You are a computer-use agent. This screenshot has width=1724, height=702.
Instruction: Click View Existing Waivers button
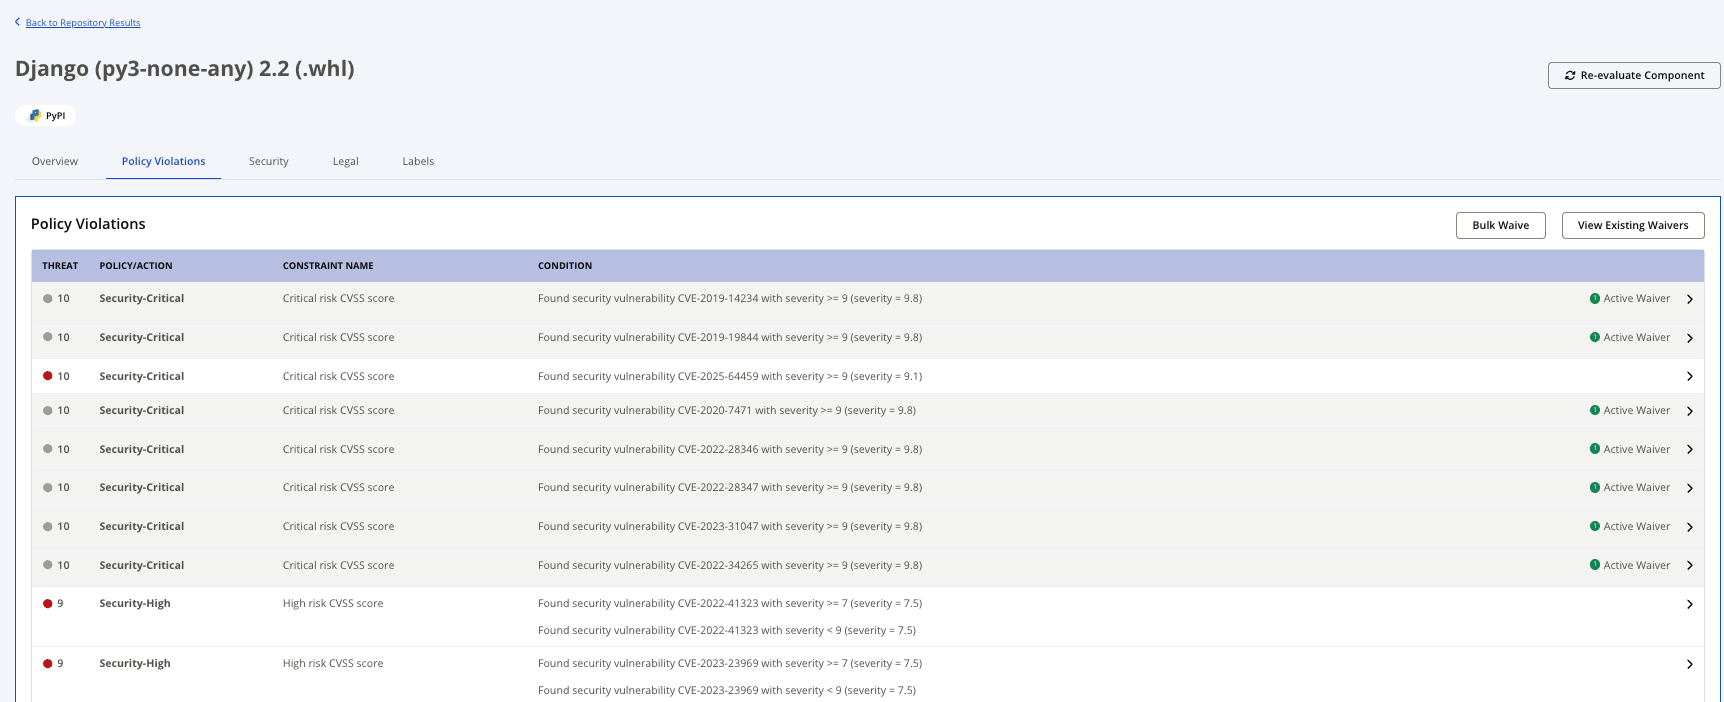(x=1633, y=225)
